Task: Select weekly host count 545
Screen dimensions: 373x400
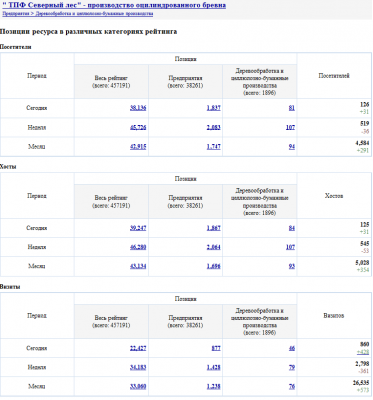Action: (x=365, y=244)
